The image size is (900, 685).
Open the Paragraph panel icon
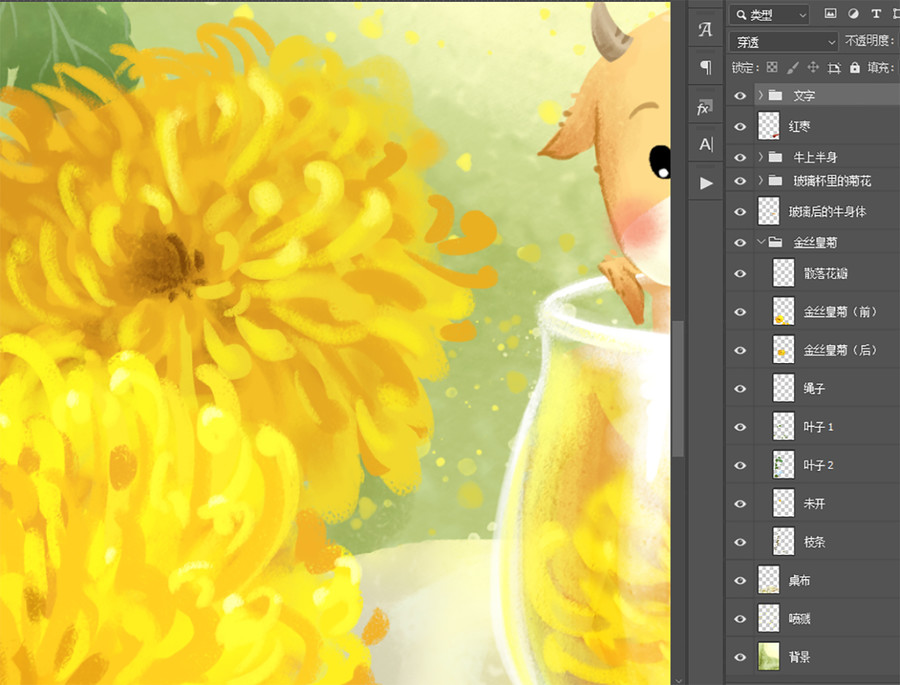705,68
